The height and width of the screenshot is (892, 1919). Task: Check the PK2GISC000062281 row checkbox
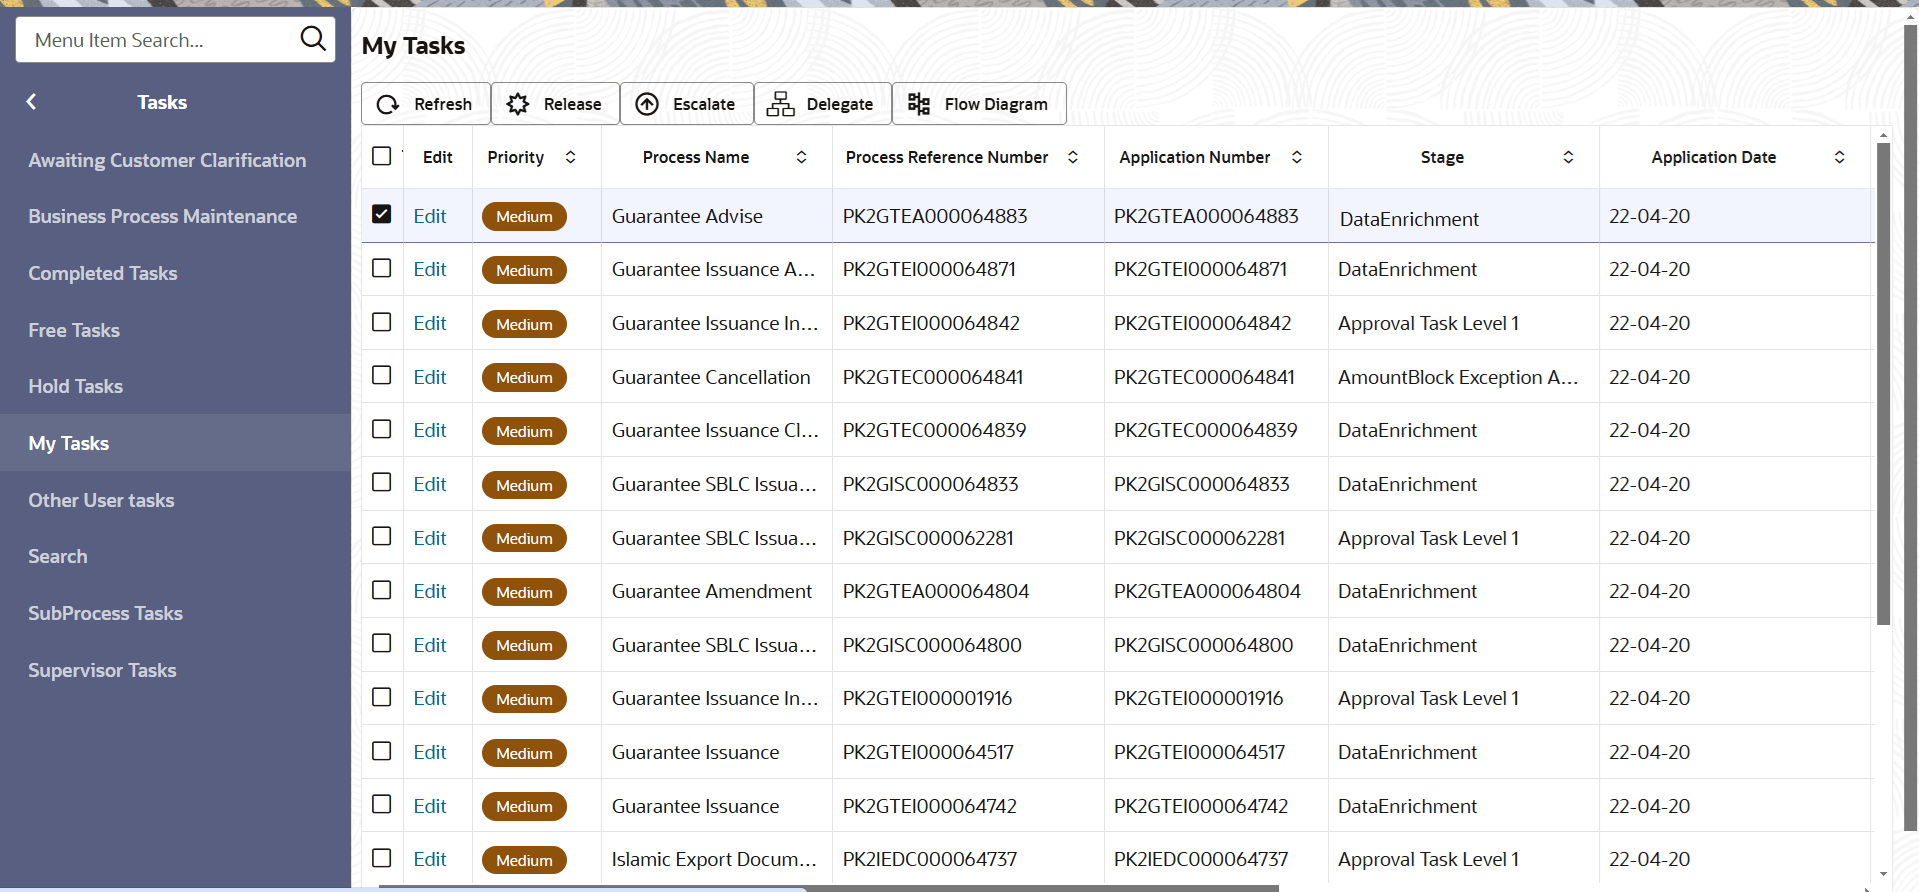pos(381,536)
